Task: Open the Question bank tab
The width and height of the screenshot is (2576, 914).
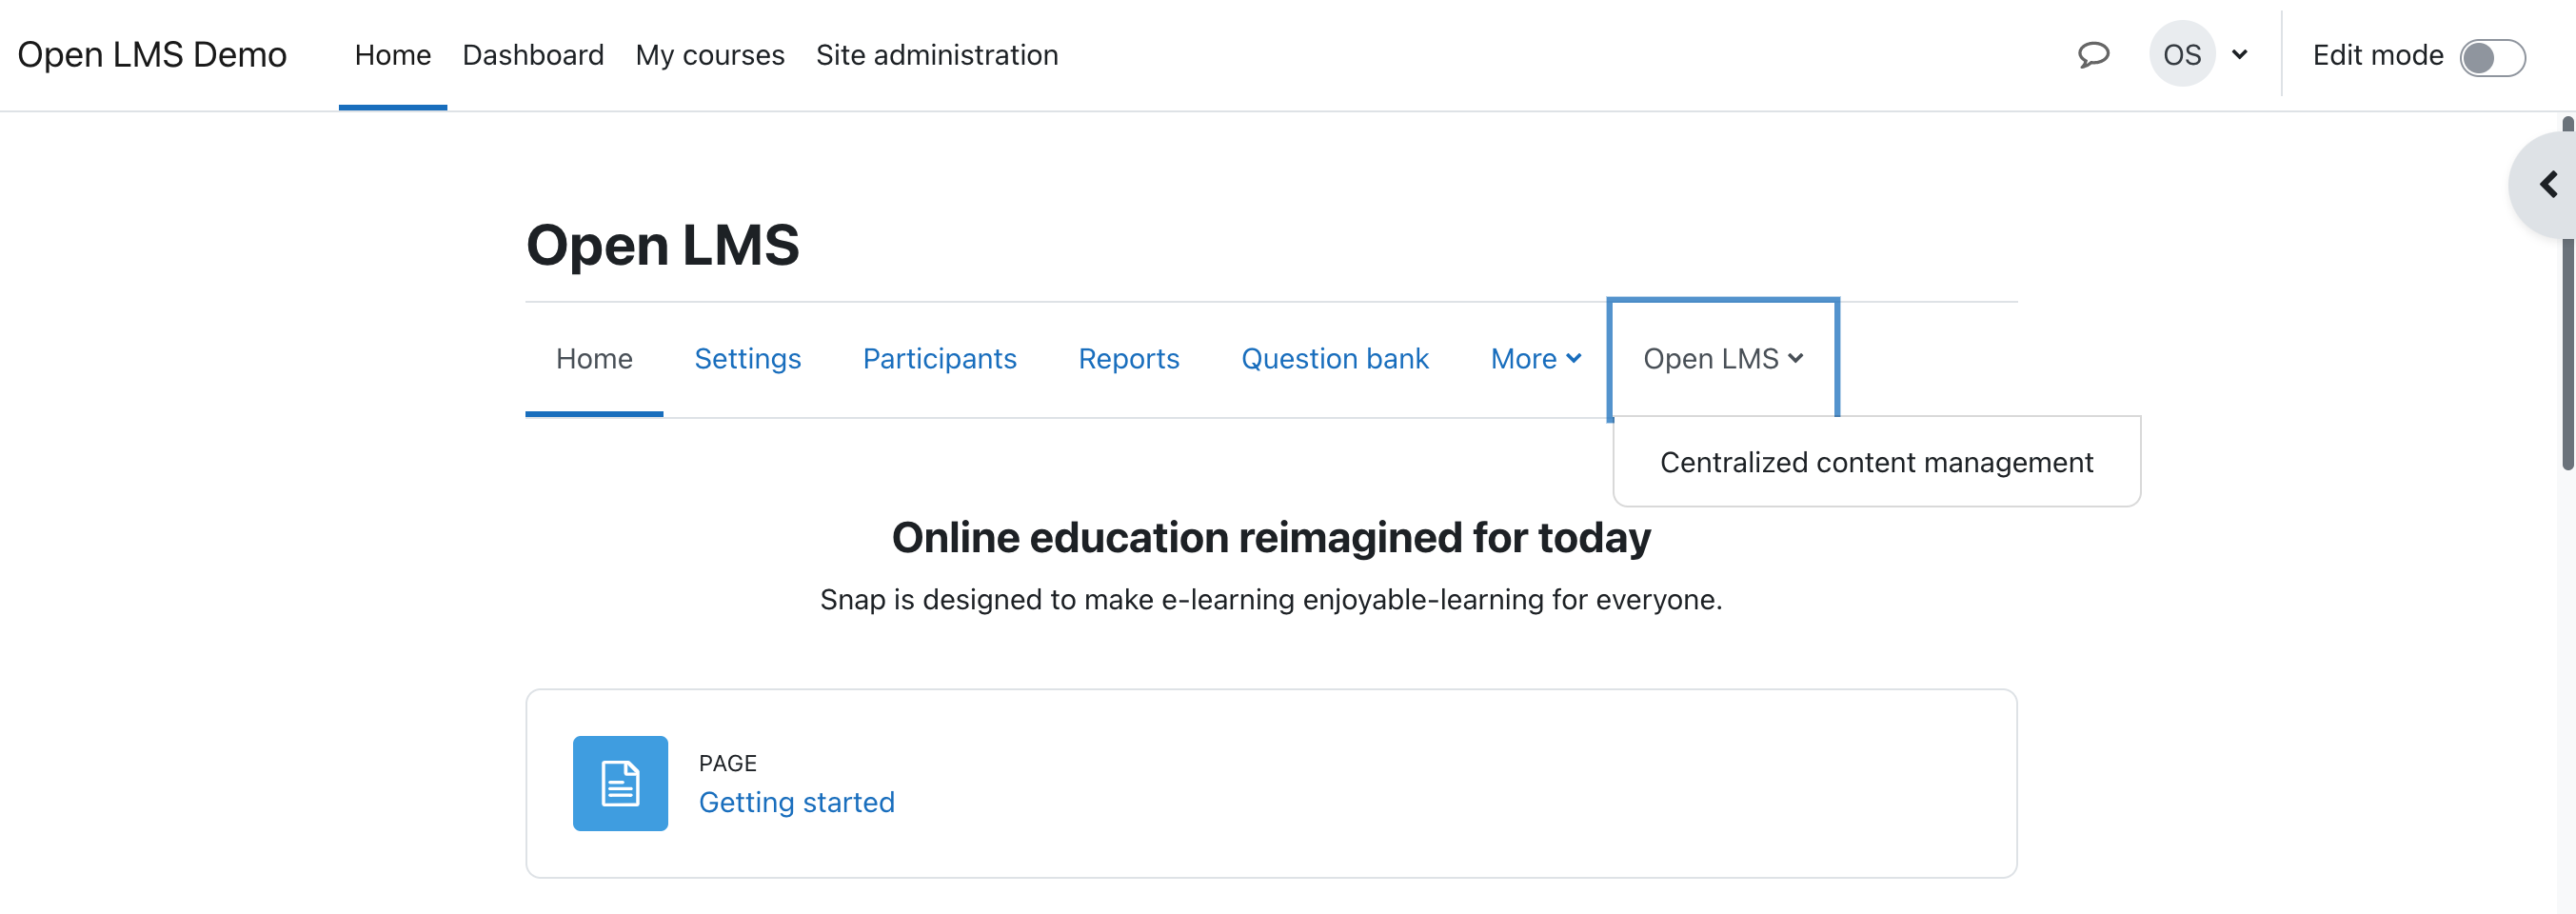Action: pyautogui.click(x=1335, y=358)
